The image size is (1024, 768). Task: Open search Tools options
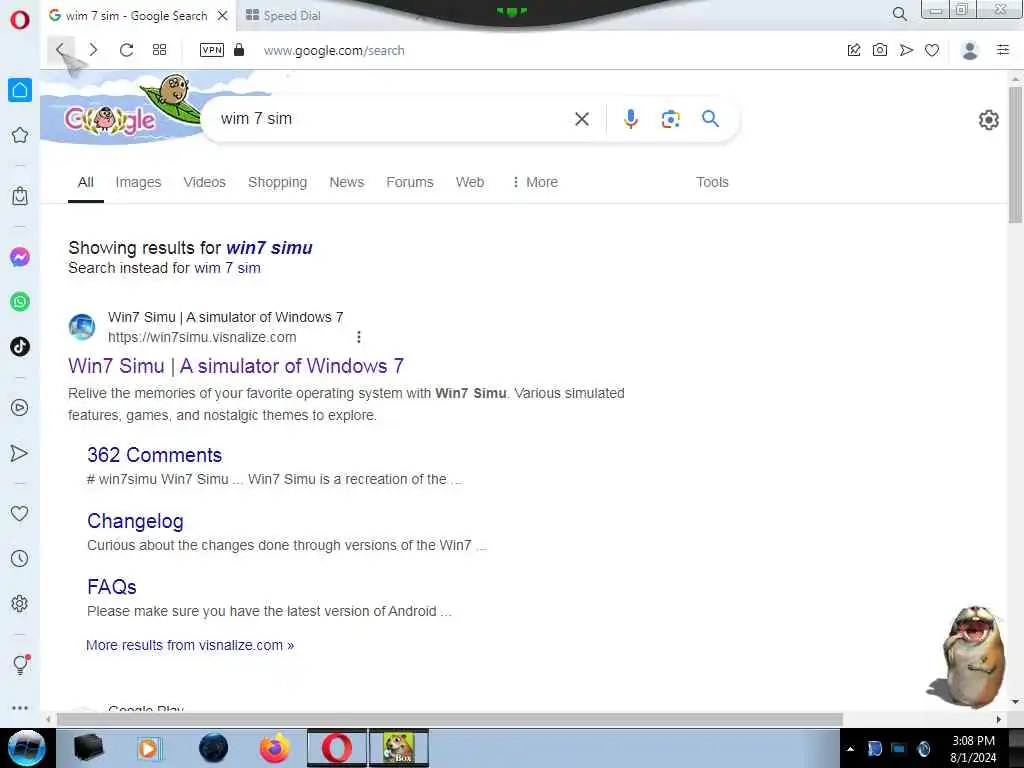712,182
